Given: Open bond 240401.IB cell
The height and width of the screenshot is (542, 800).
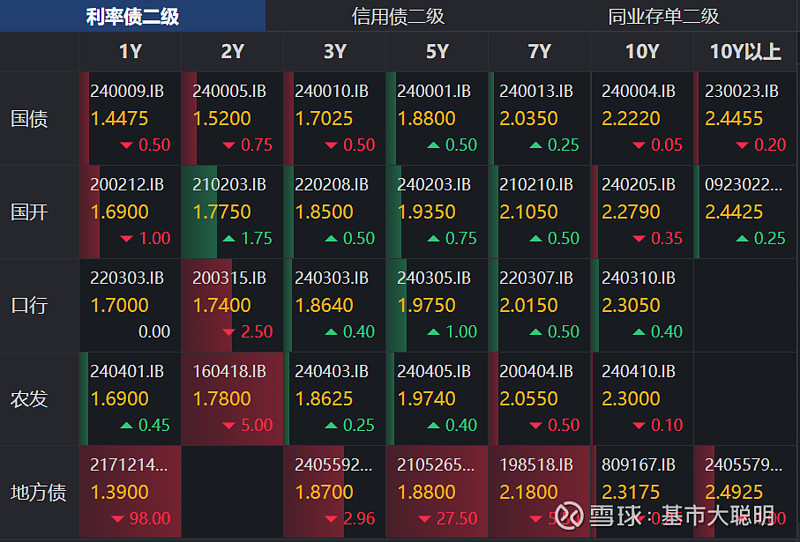Looking at the screenshot, I should tap(130, 399).
